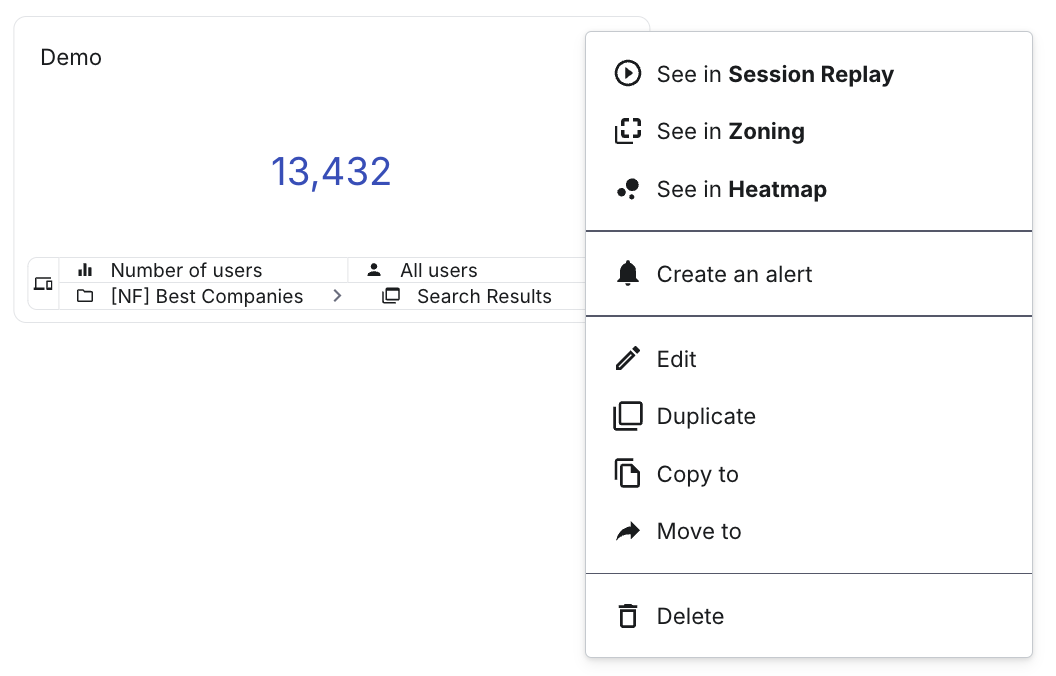Screen dimensions: 1056x676
Task: Click the bar chart icon beside Number of users
Action: (85, 269)
